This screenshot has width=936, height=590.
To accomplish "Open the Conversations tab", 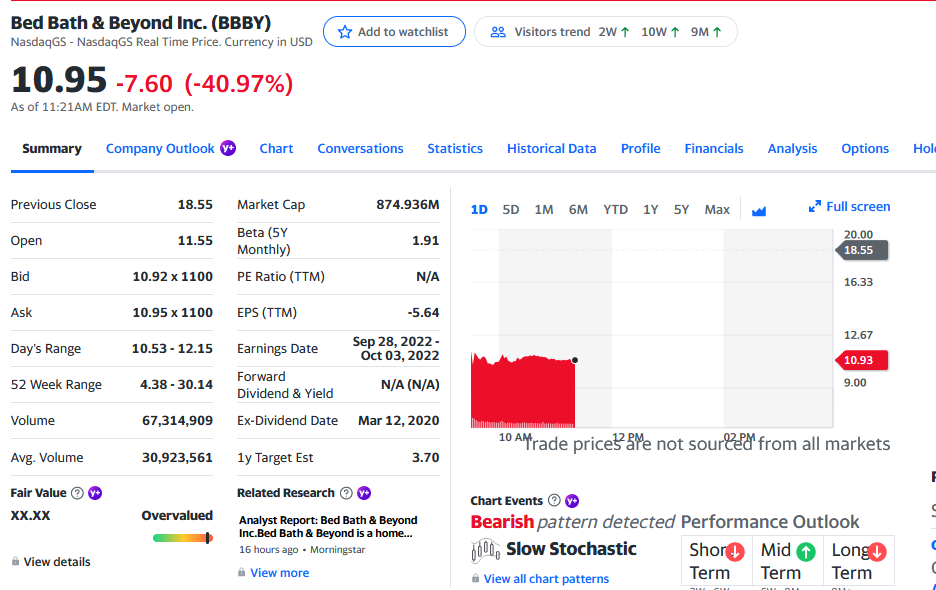I will pyautogui.click(x=361, y=149).
